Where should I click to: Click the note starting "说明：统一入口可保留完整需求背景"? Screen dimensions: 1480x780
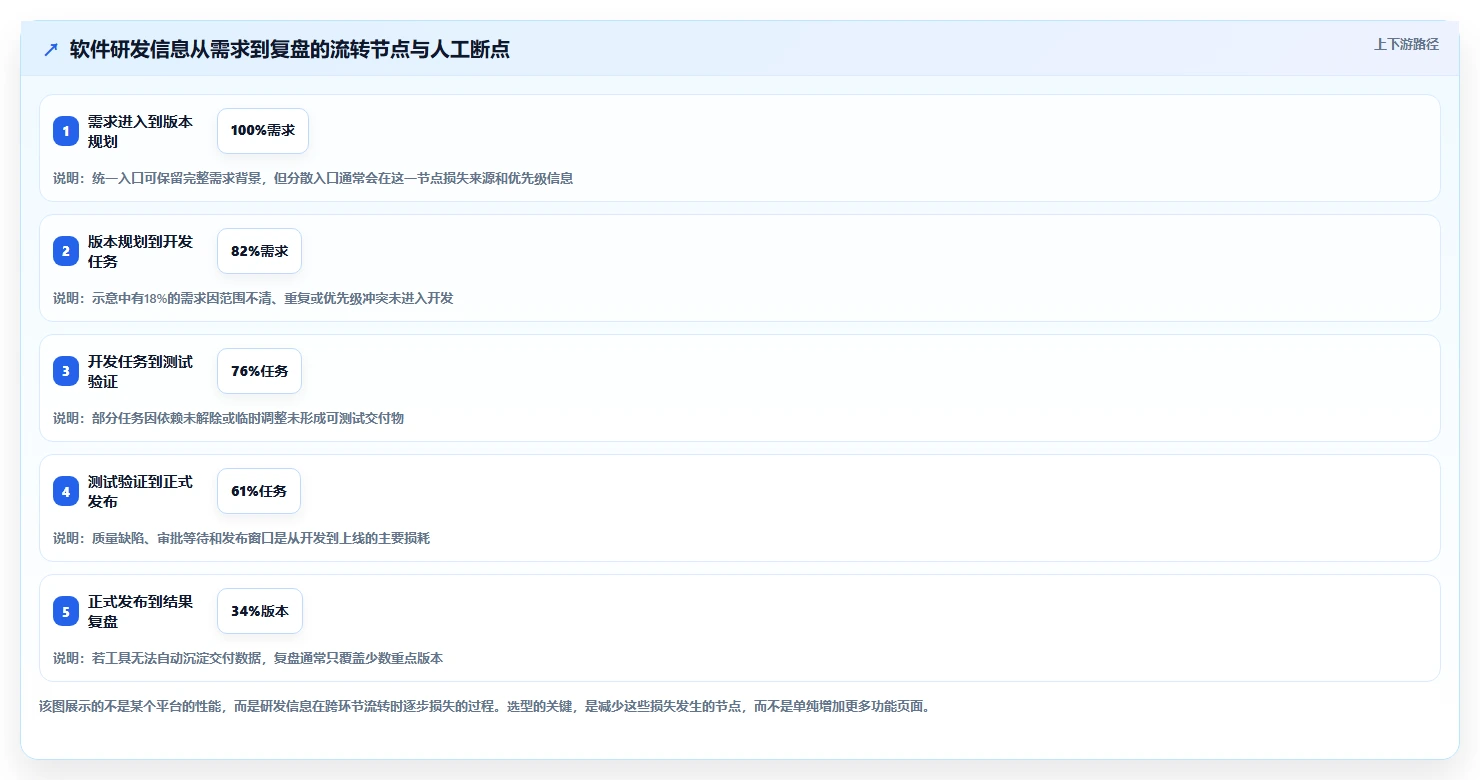[x=313, y=178]
